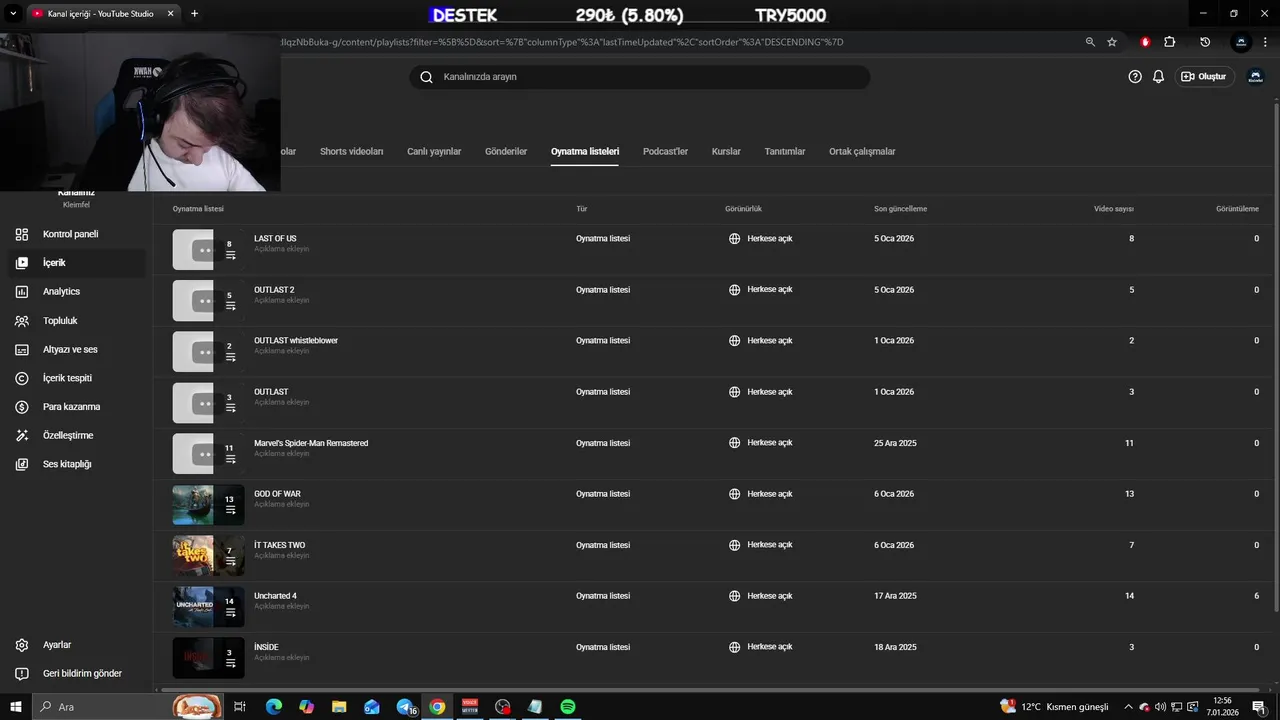Open the OUTLAST whistleblower playlist title

click(x=296, y=341)
